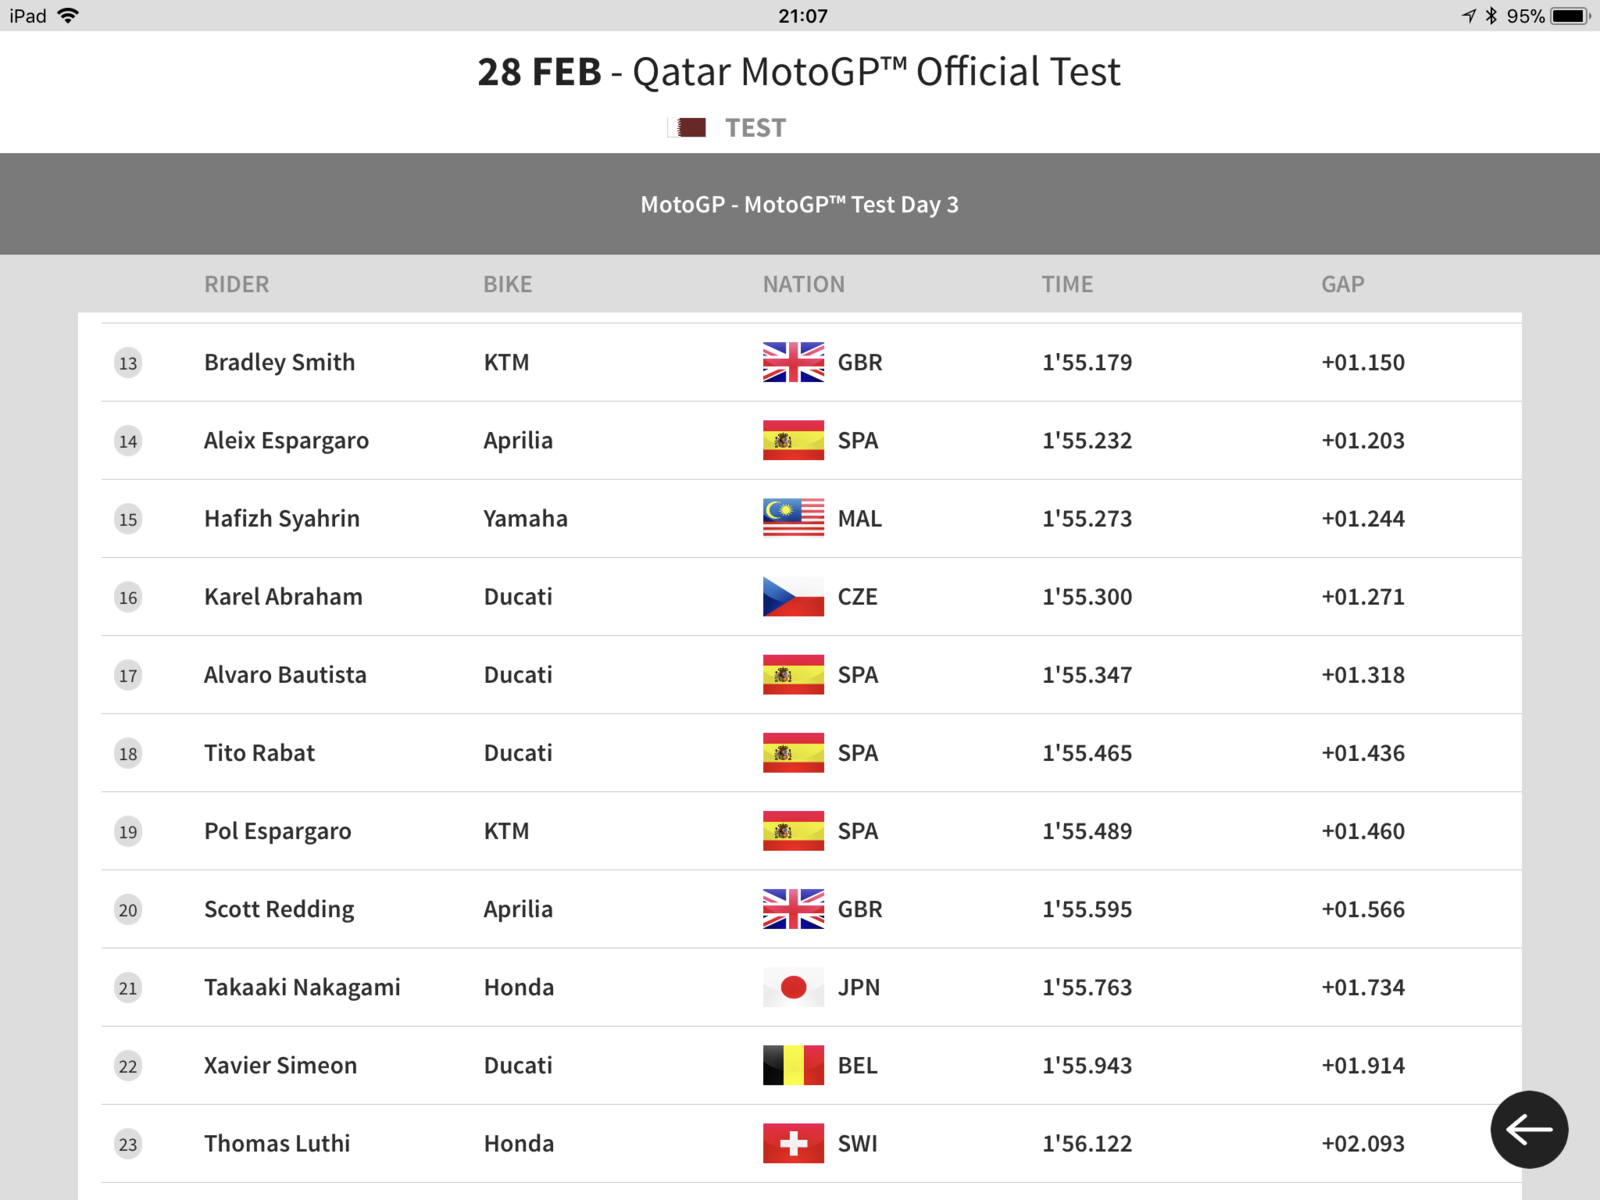Select the Scott Redding row

point(811,909)
